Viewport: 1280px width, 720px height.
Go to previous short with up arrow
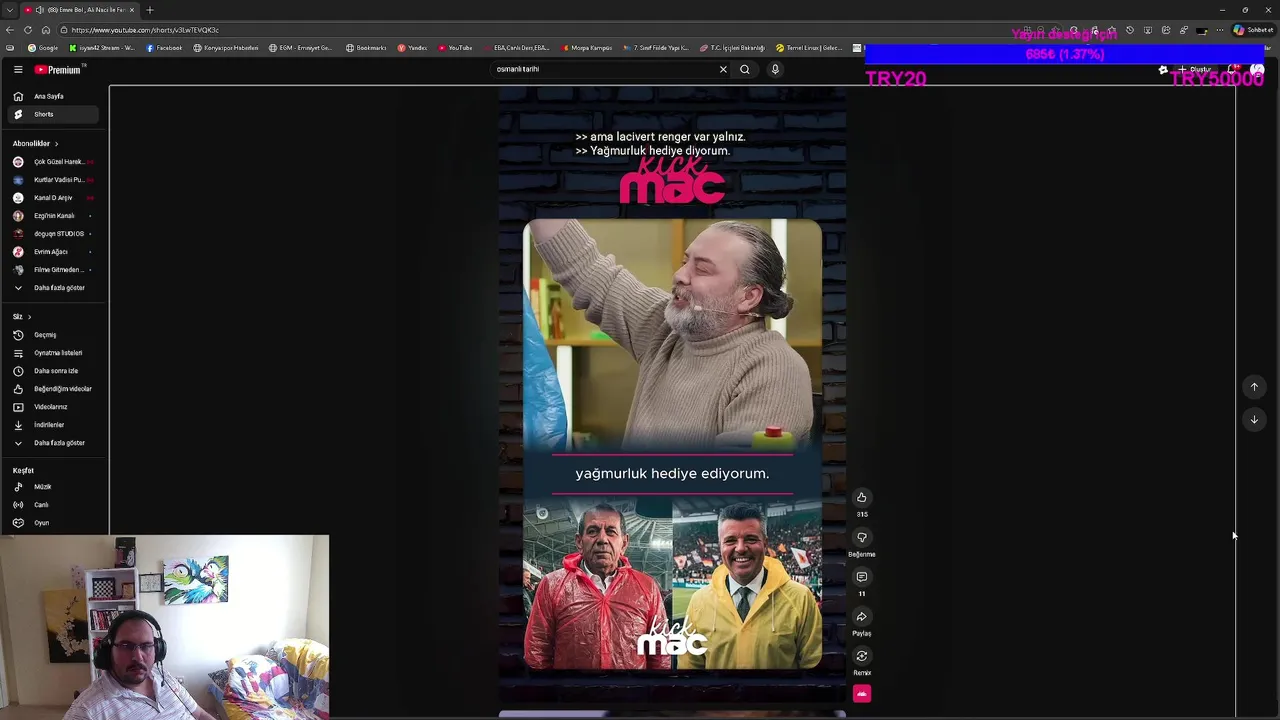(x=1254, y=387)
